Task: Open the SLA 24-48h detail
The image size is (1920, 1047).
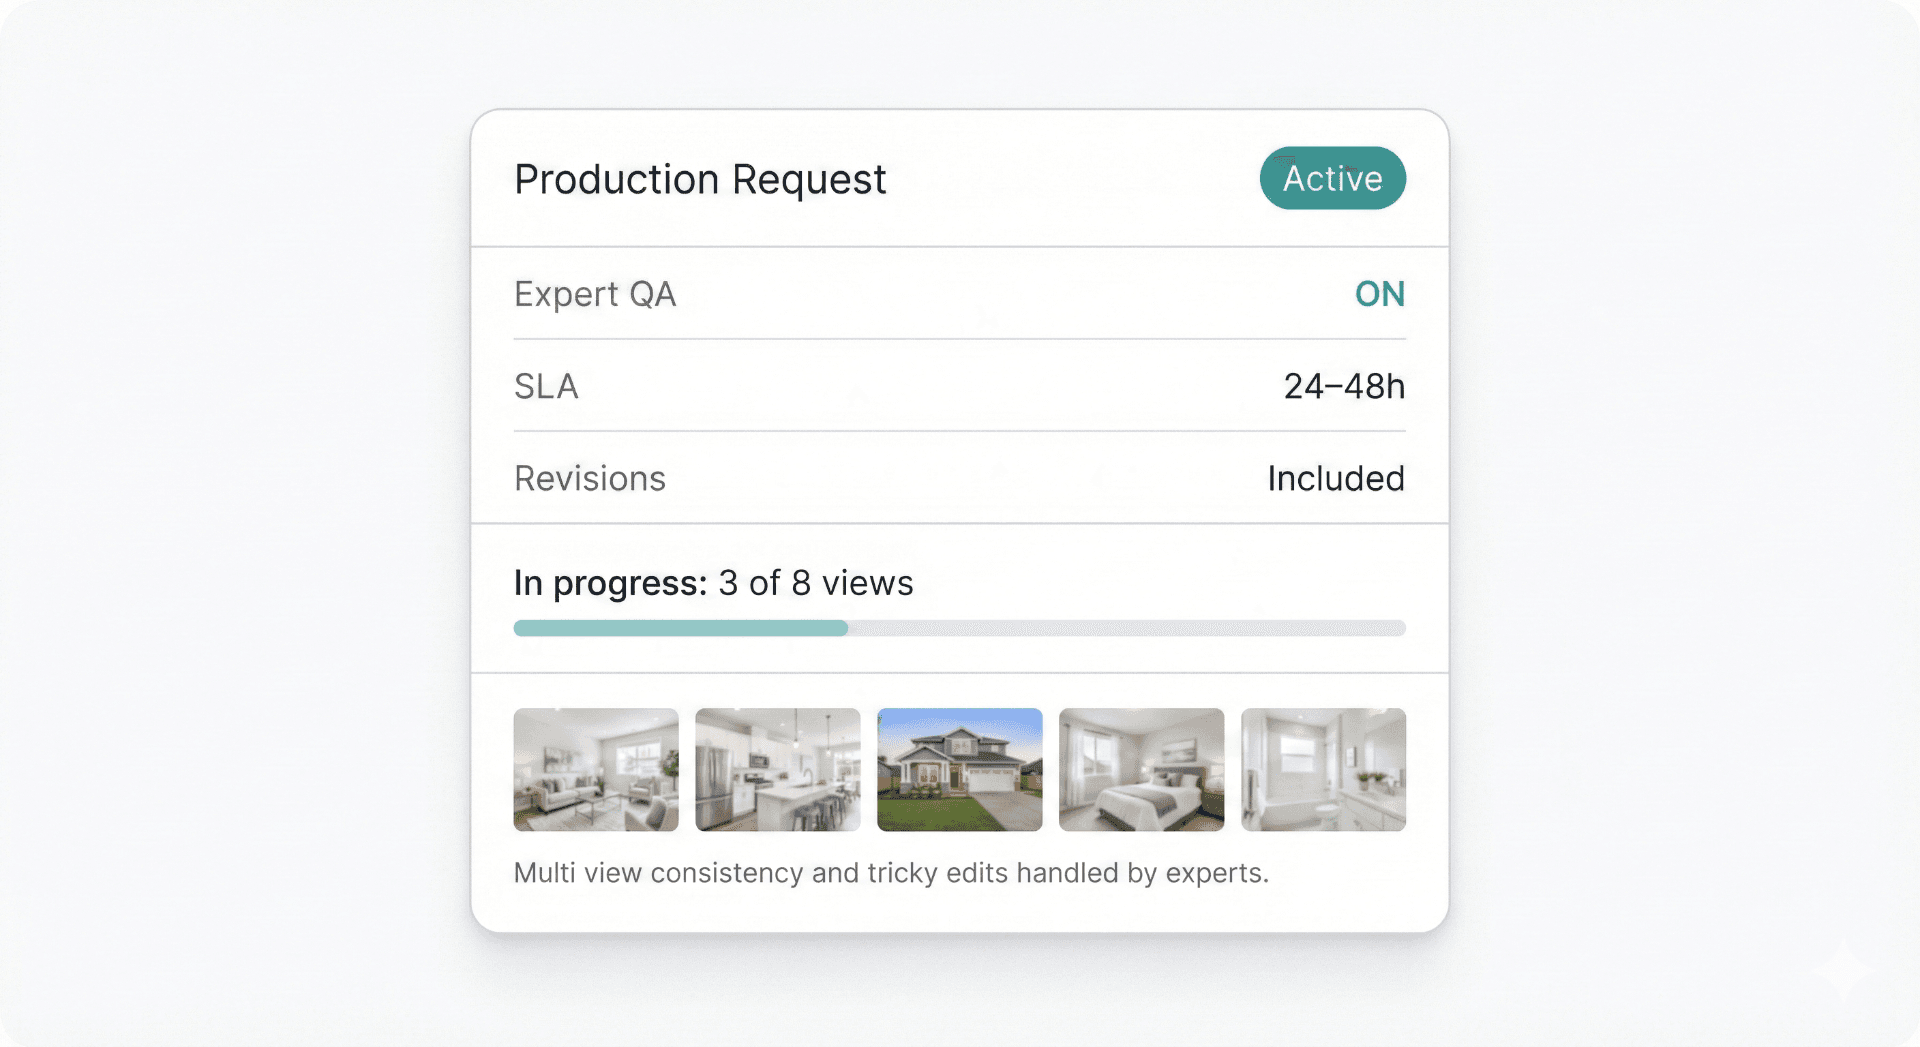Action: [1345, 387]
